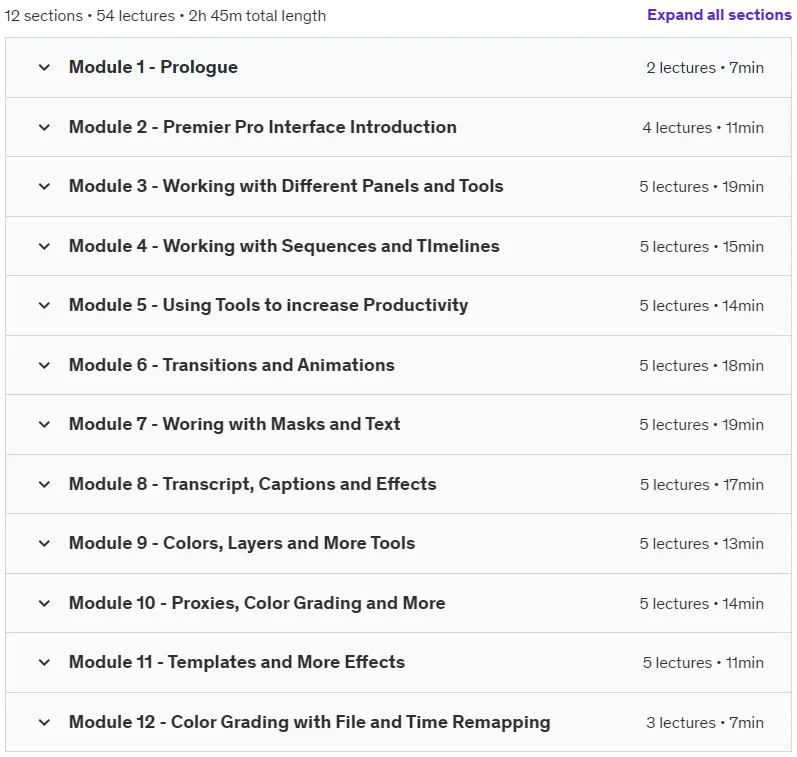
Task: Open Module 2 - Premier Pro Interface Introduction
Action: click(x=263, y=127)
